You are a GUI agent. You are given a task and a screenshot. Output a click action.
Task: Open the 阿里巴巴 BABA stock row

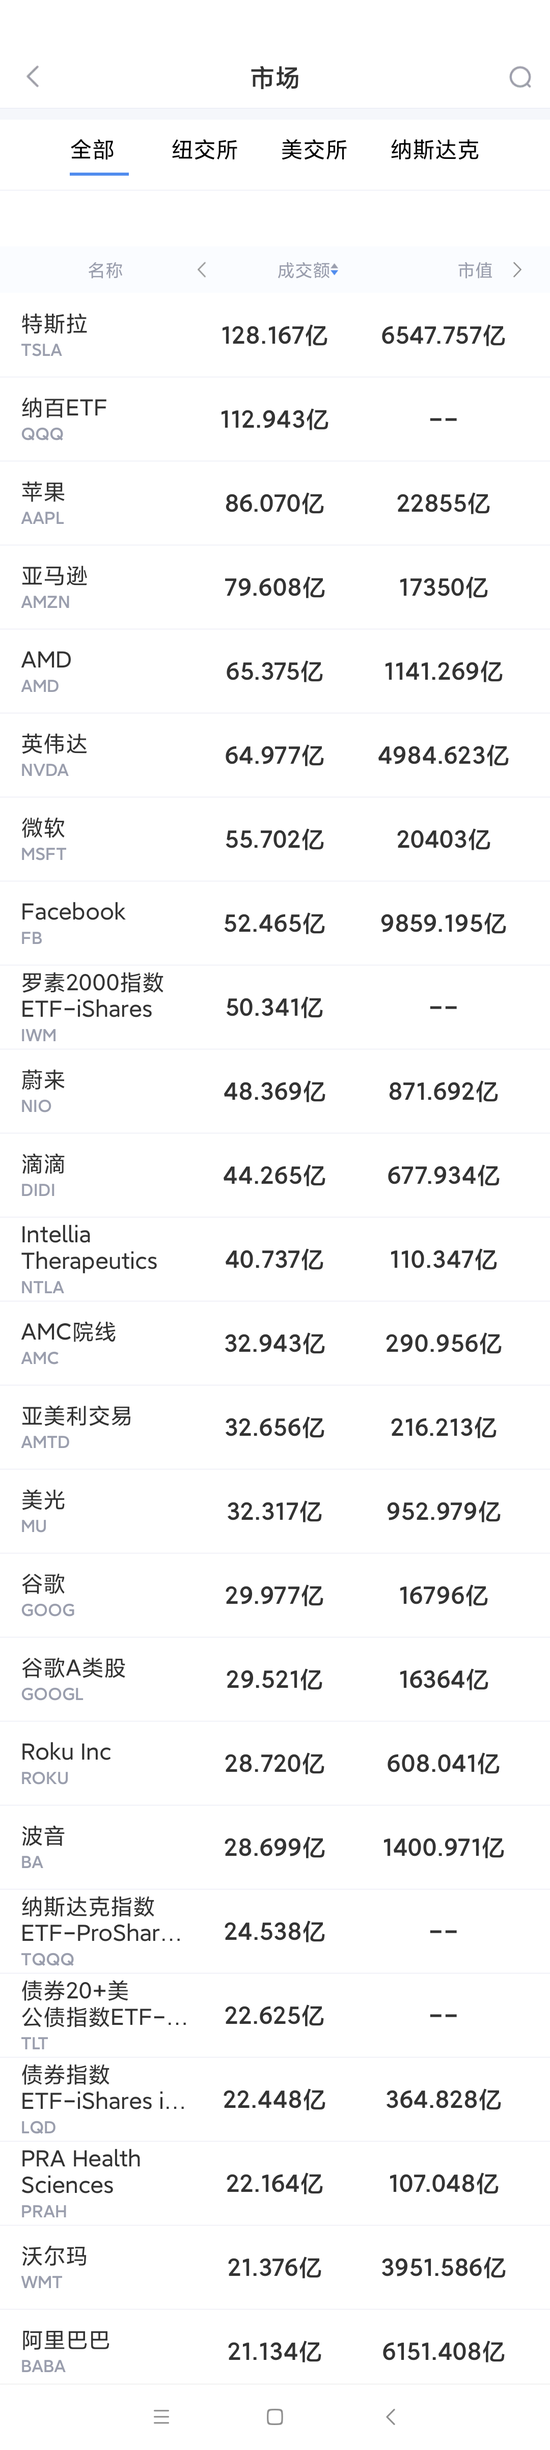pyautogui.click(x=275, y=2351)
